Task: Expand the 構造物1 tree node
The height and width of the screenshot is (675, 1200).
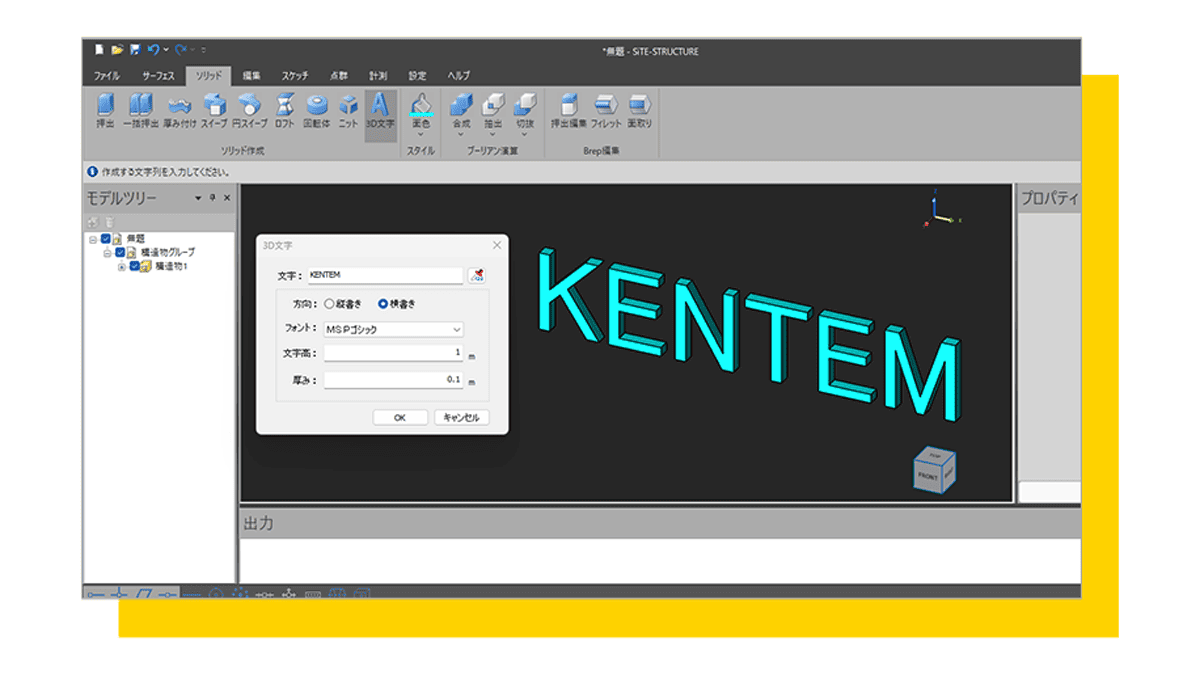Action: pos(122,267)
